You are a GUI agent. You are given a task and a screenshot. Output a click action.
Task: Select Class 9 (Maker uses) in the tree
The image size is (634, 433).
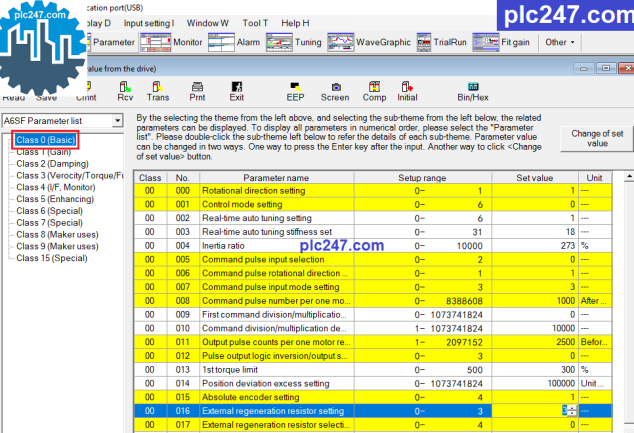click(57, 246)
